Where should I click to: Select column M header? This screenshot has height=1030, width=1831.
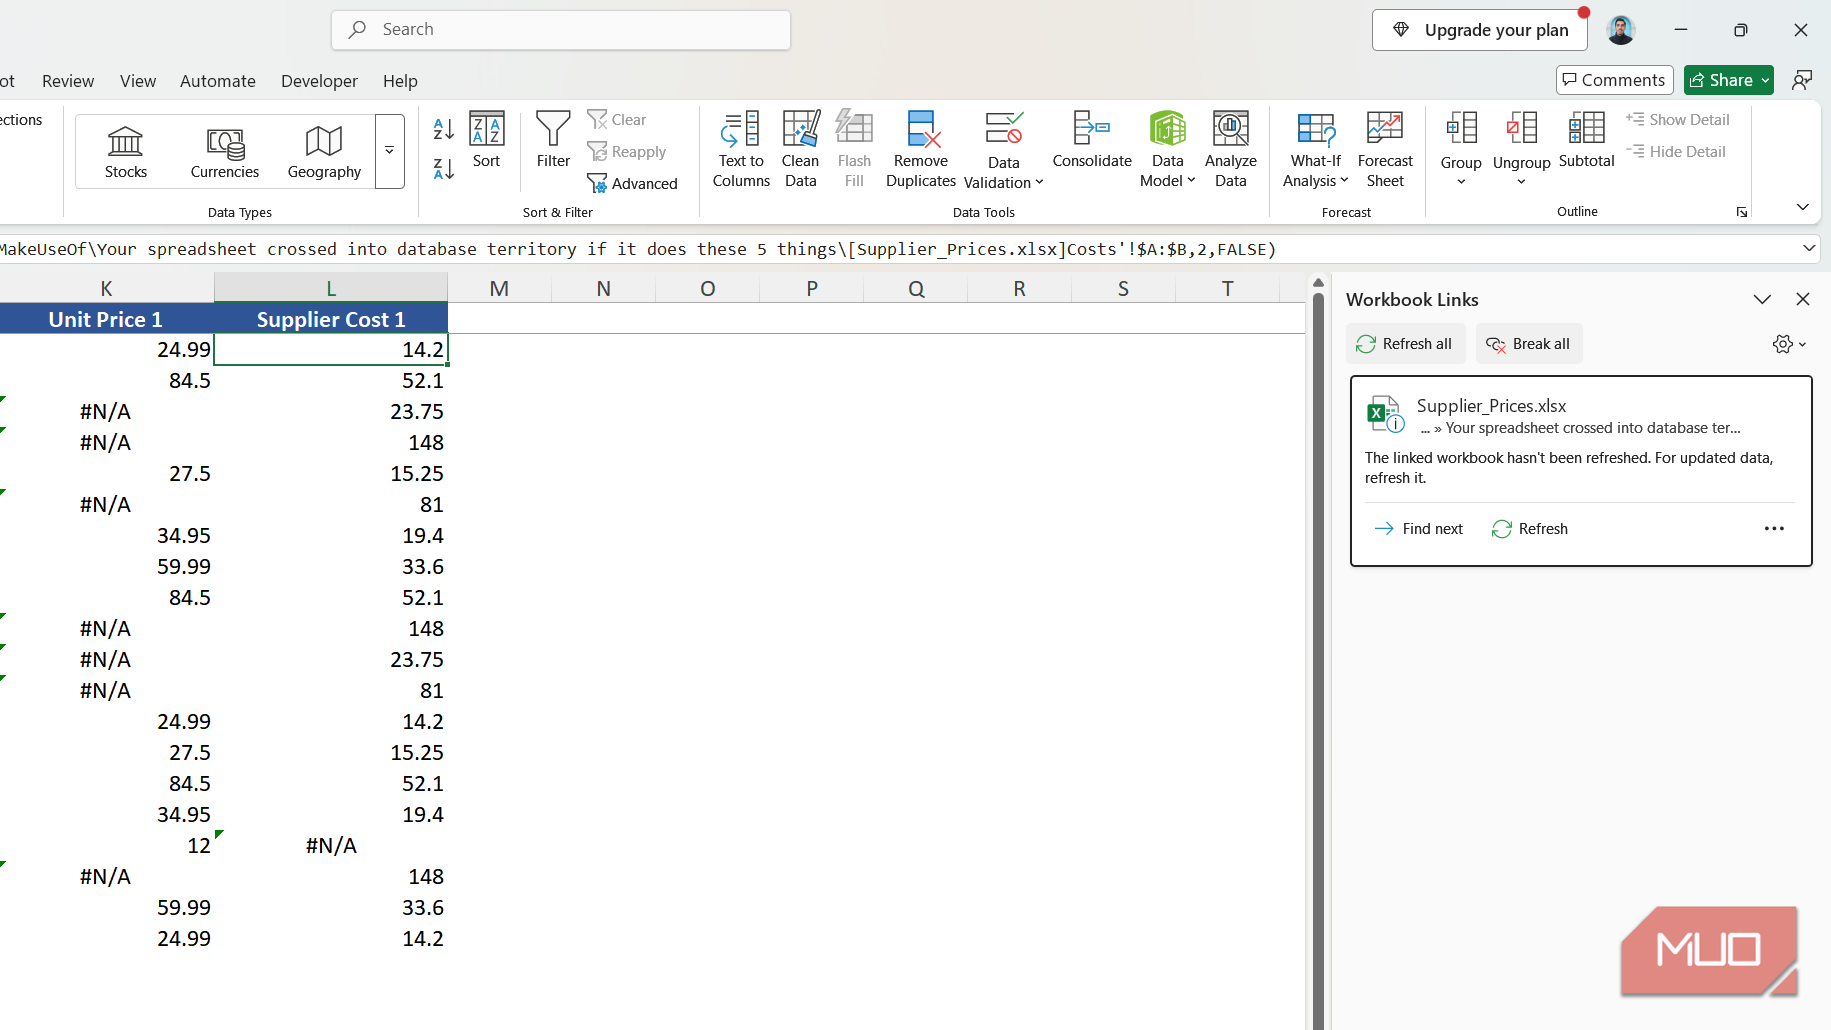499,289
